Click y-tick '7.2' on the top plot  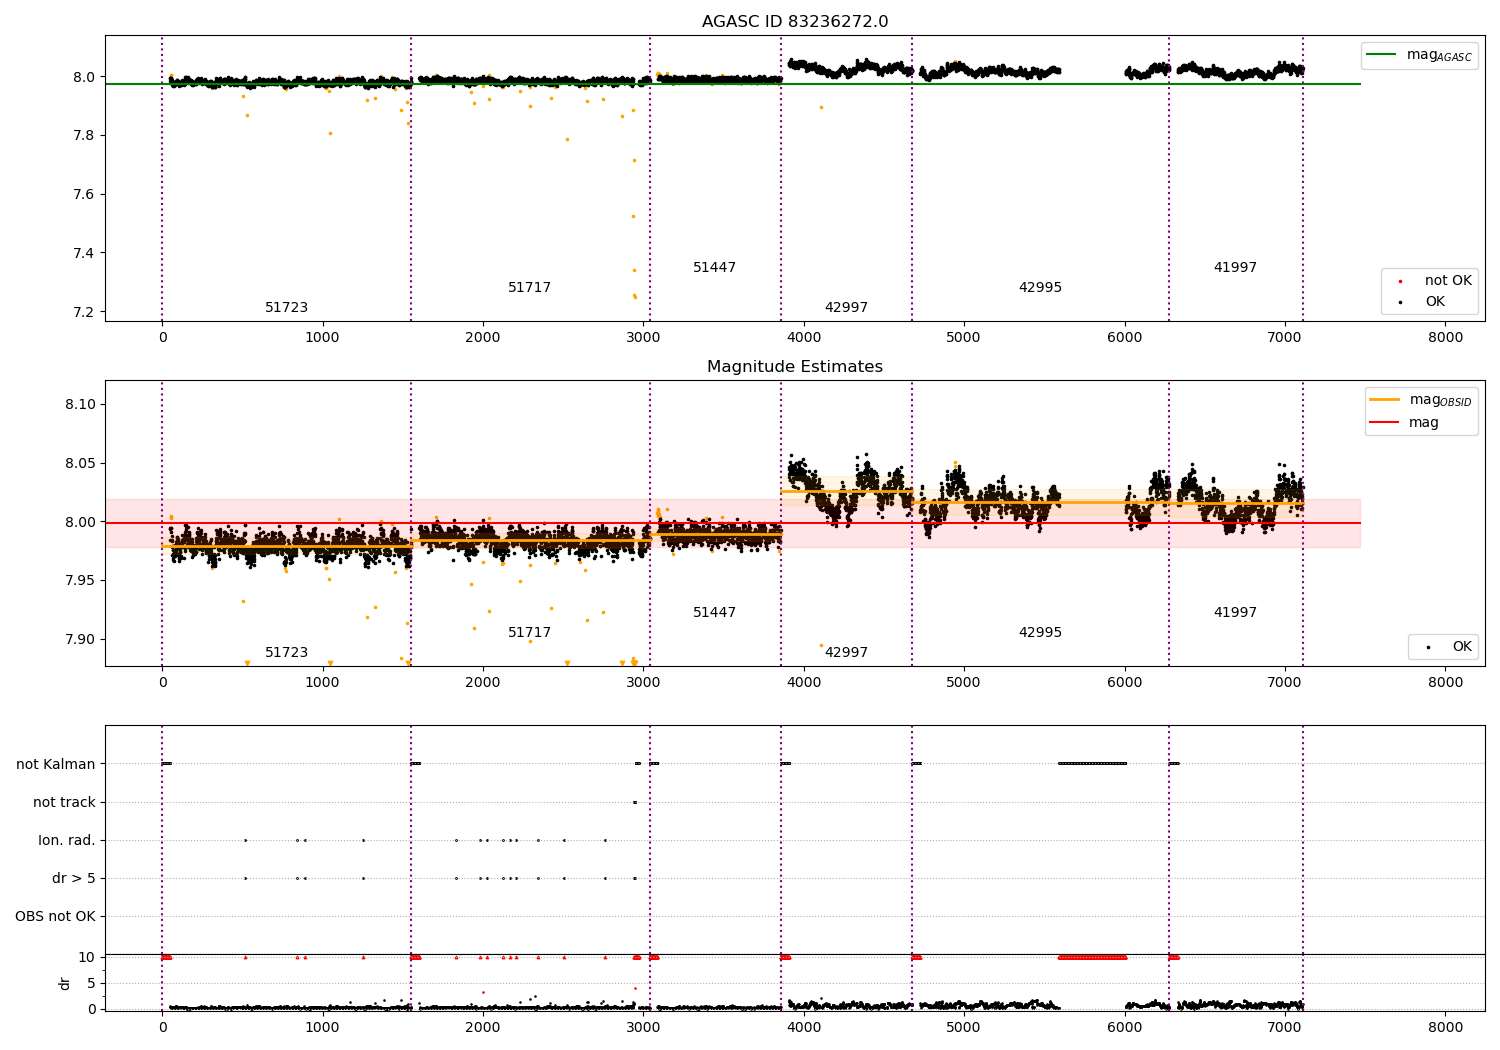[84, 312]
